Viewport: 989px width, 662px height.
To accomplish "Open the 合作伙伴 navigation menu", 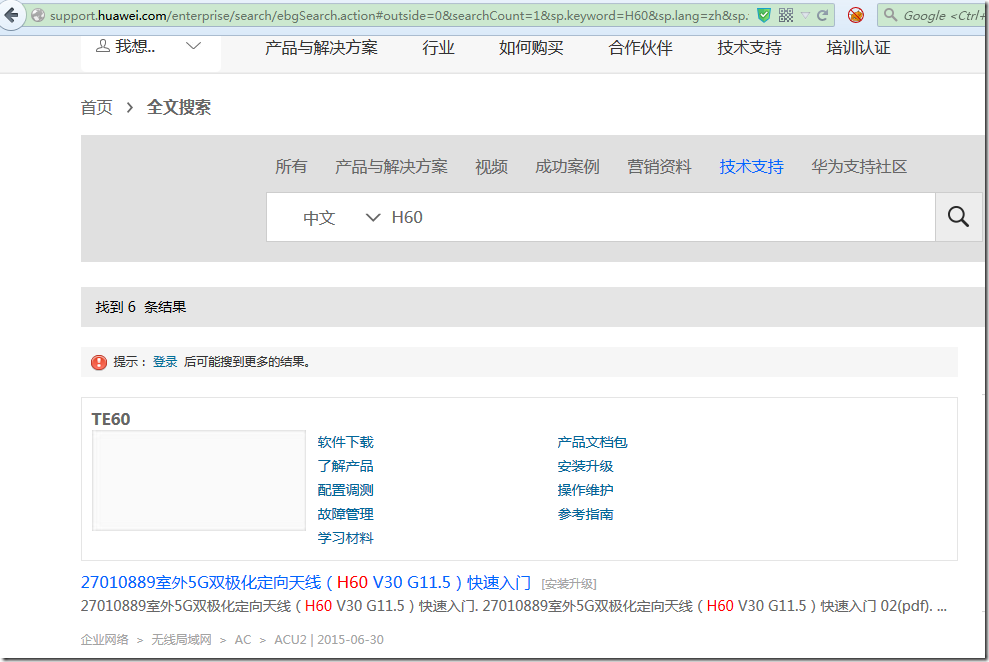I will [640, 48].
